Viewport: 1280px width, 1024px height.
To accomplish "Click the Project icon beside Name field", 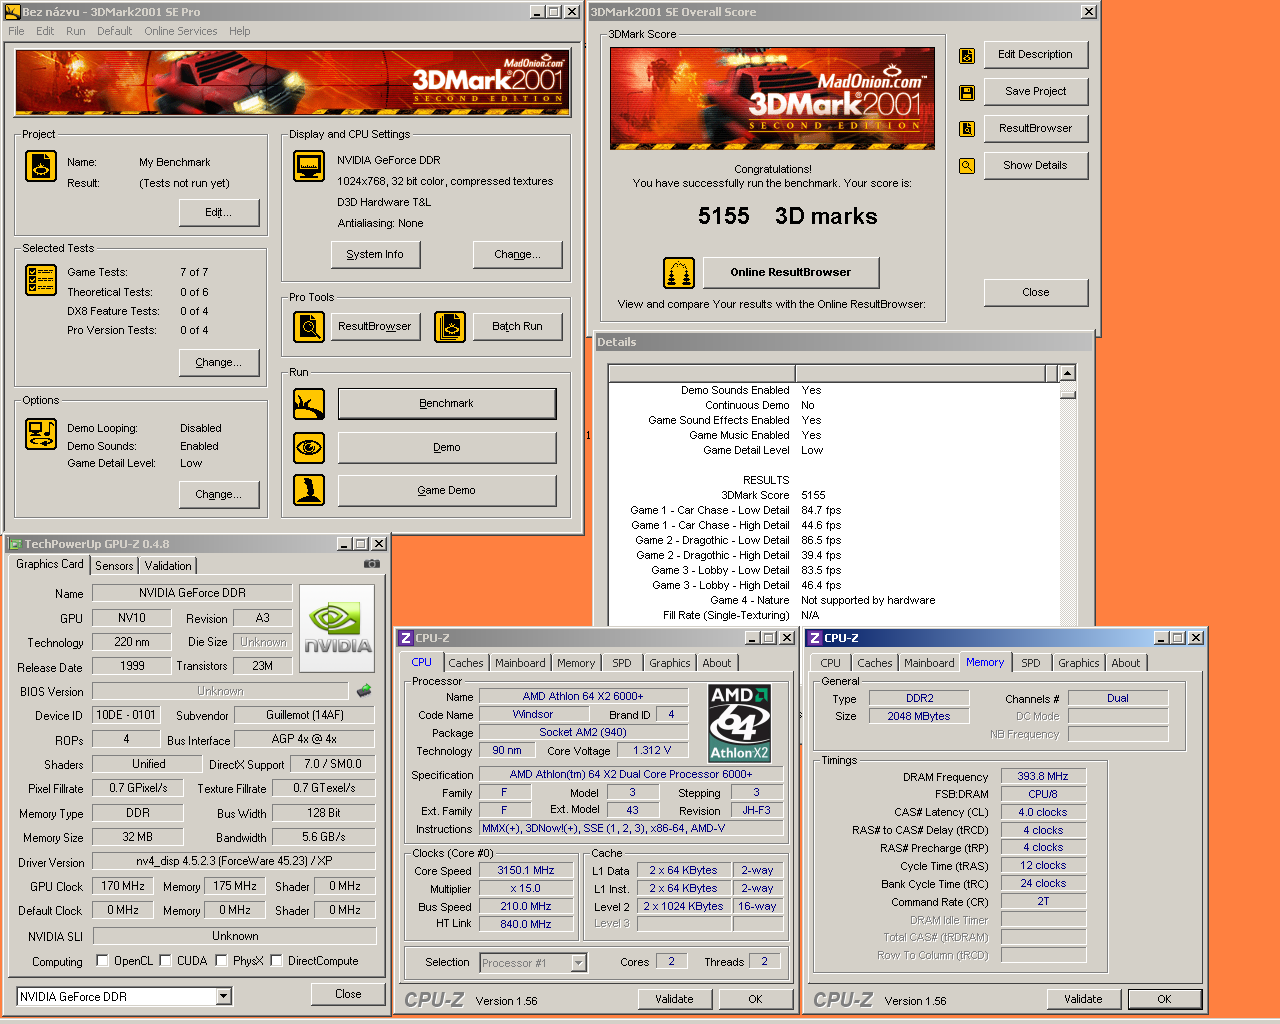I will tap(41, 166).
